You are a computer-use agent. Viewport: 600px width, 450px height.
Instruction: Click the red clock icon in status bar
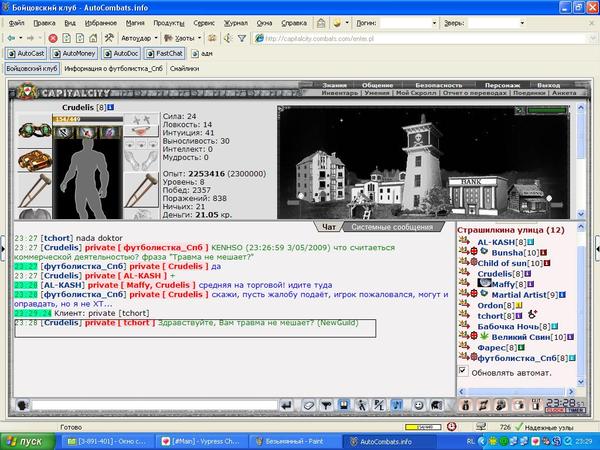(x=452, y=426)
